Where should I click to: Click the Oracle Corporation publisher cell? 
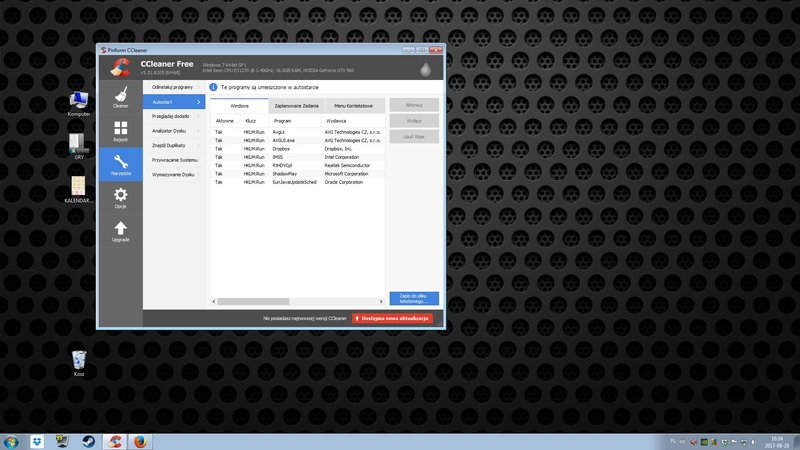tap(344, 182)
